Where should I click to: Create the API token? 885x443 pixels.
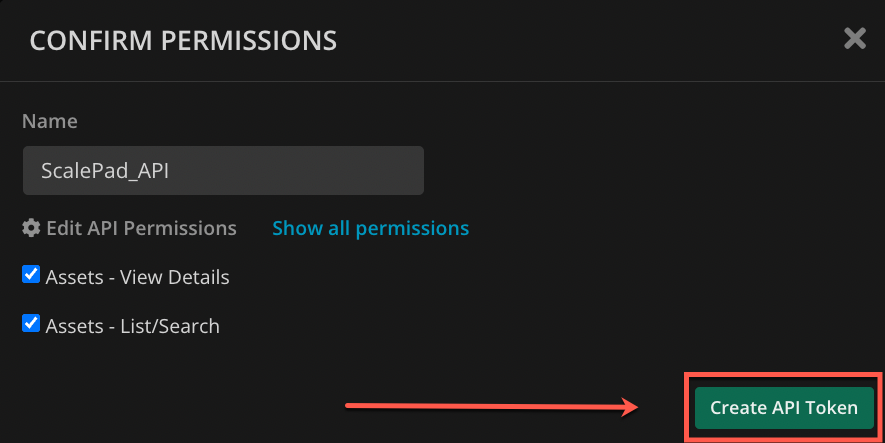784,407
